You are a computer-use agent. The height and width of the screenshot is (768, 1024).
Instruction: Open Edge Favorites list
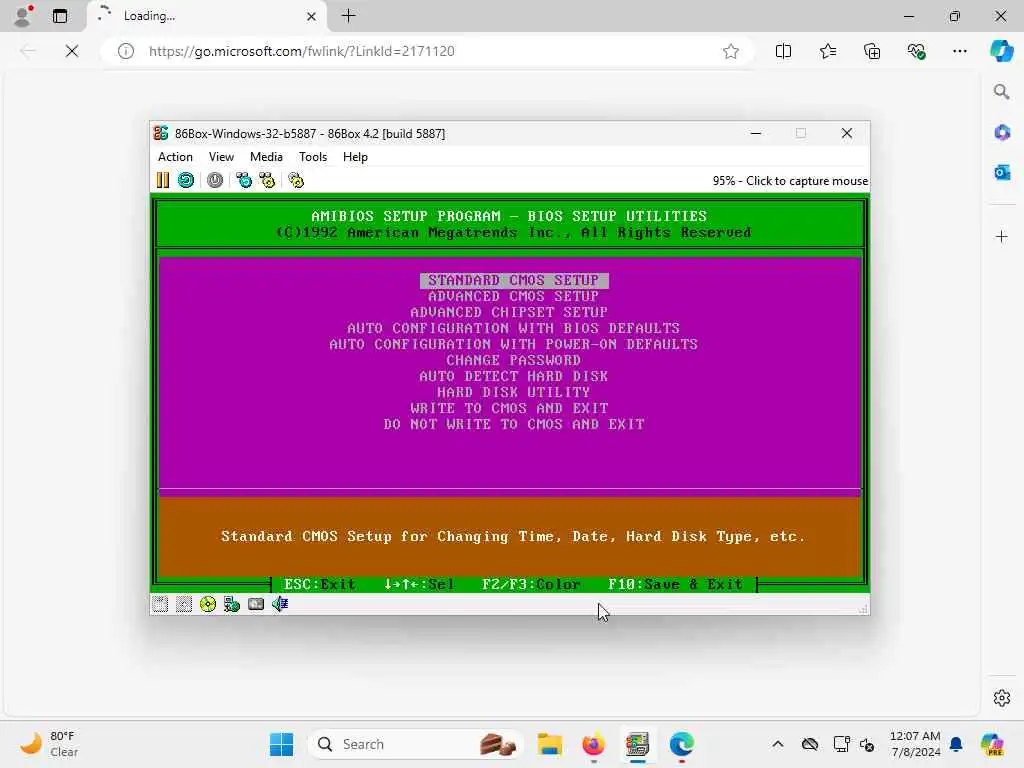pos(827,51)
